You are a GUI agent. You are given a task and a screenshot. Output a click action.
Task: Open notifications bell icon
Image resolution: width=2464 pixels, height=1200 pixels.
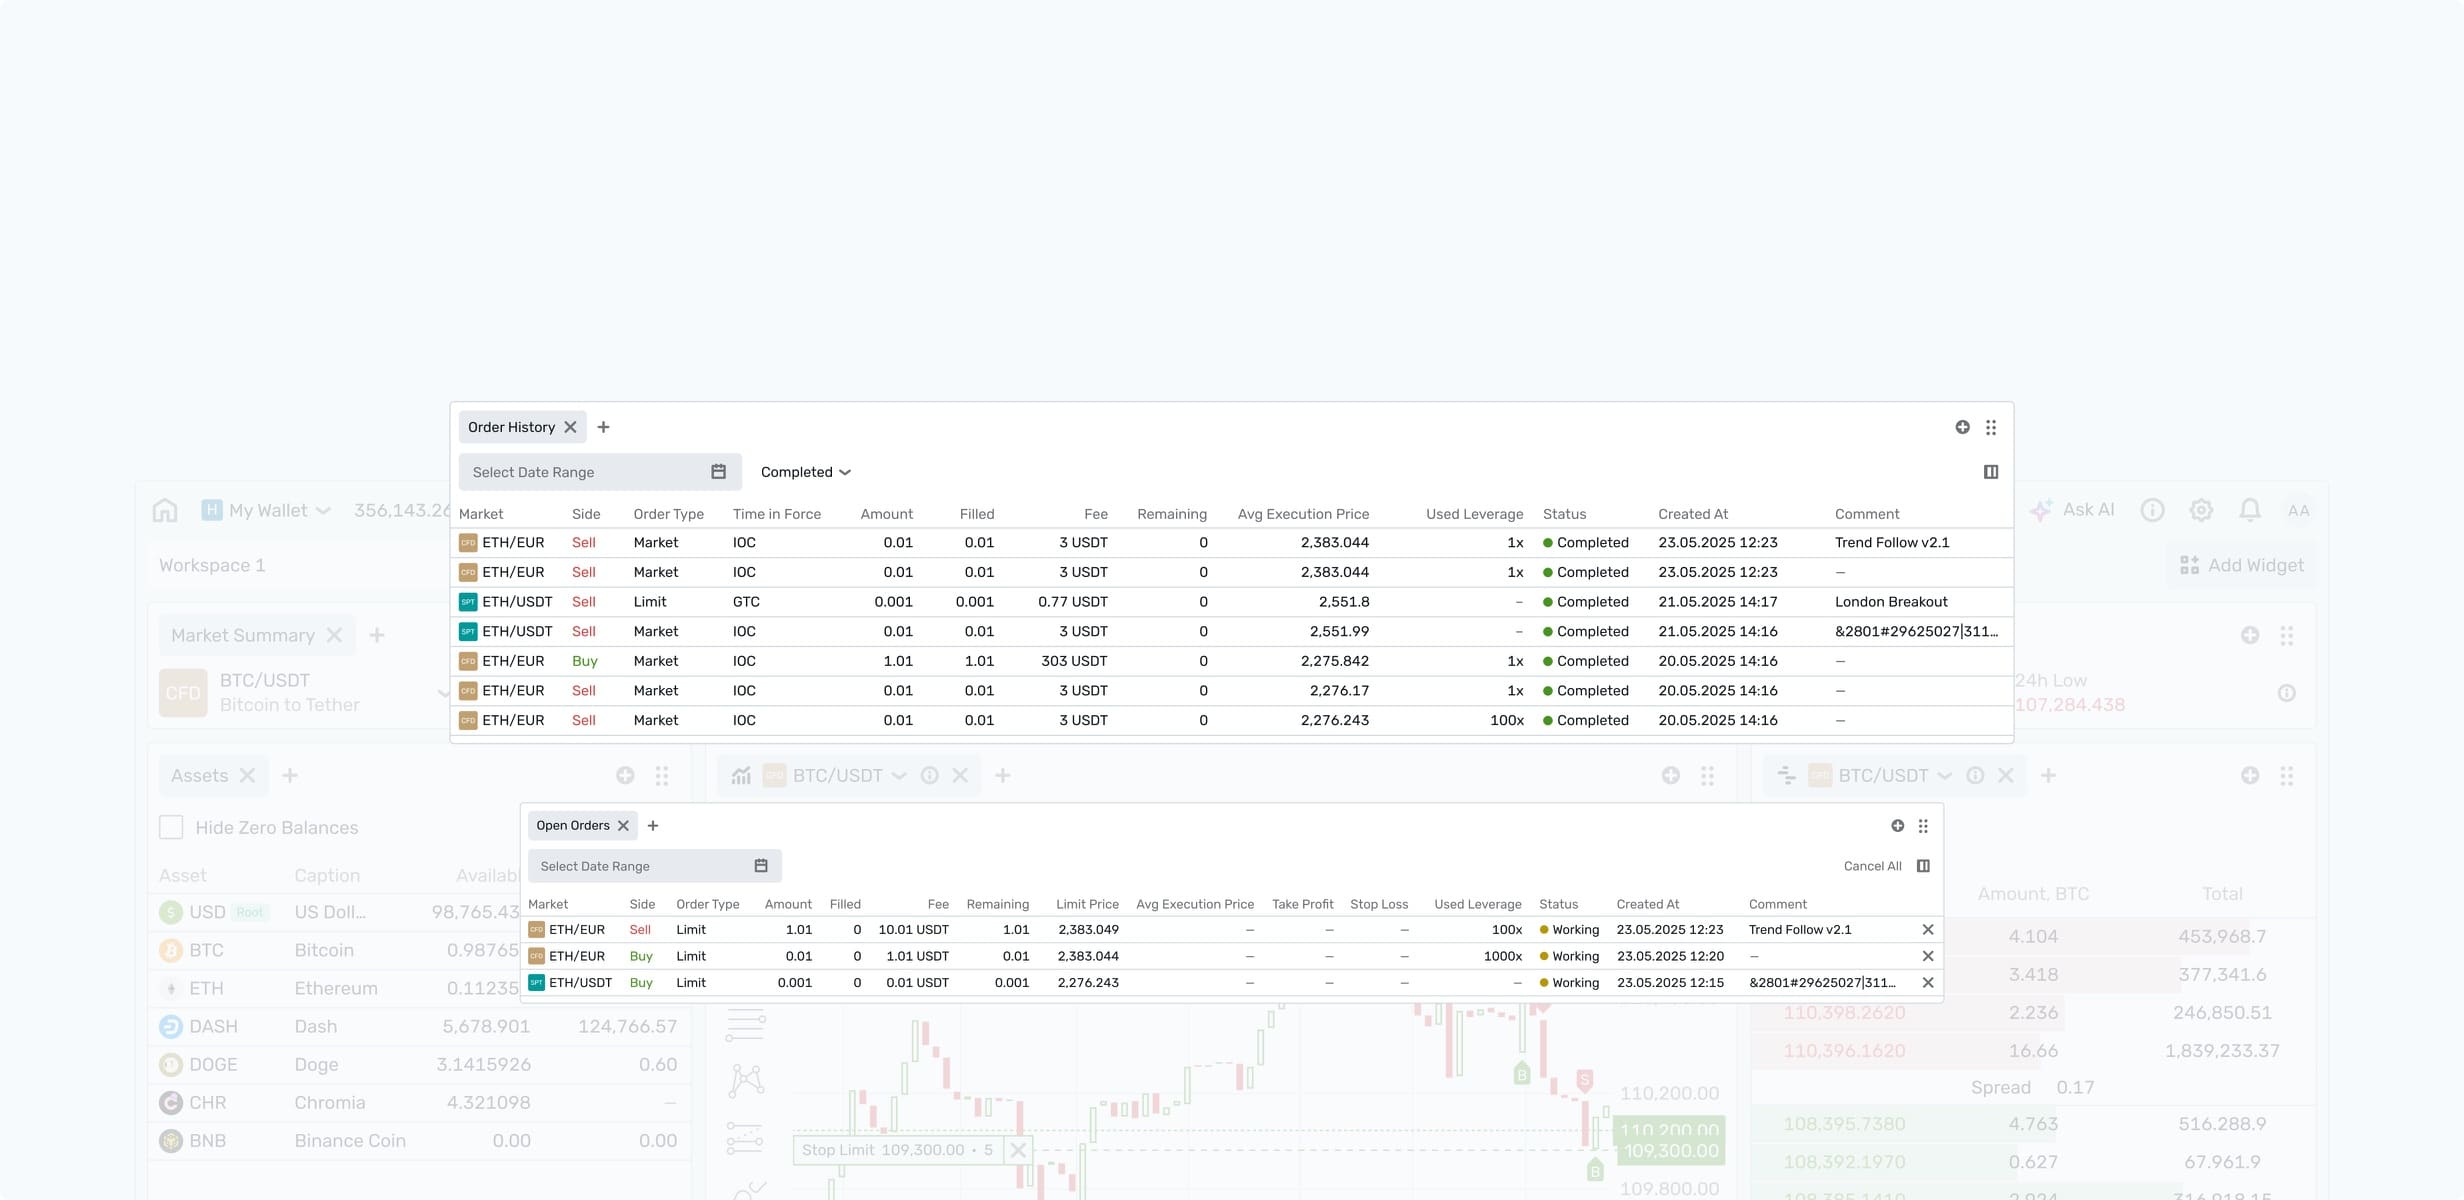[x=2250, y=510]
